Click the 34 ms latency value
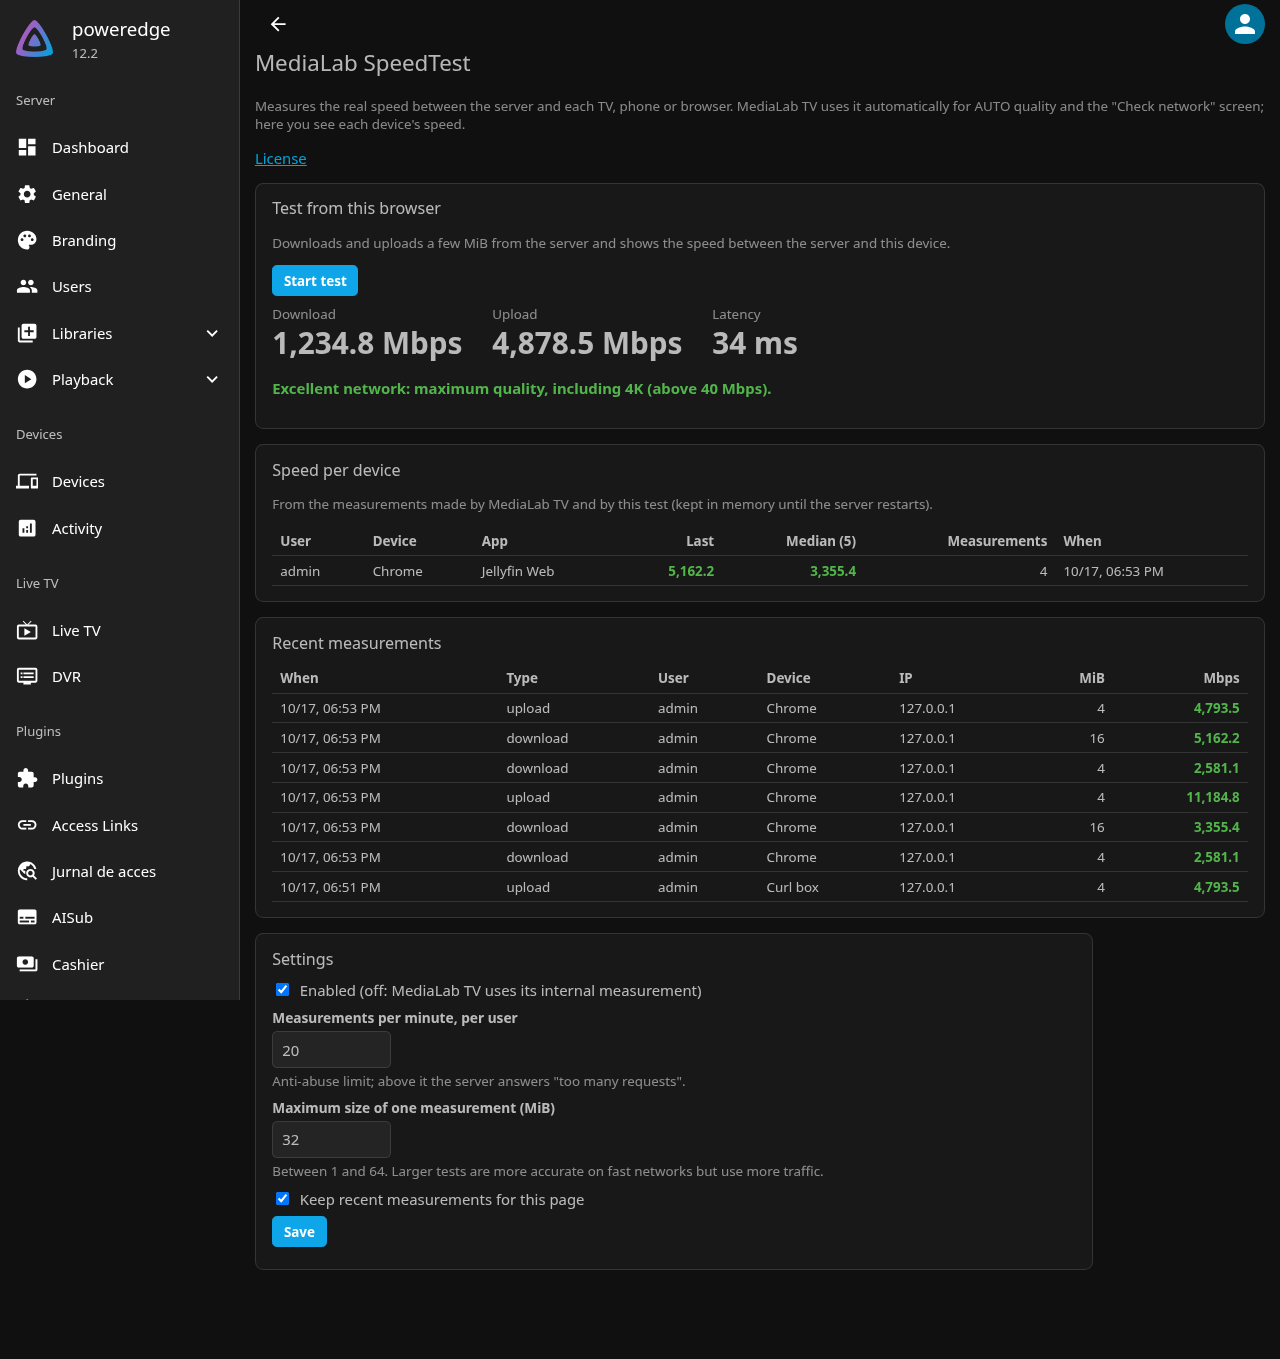The height and width of the screenshot is (1359, 1280). tap(754, 343)
